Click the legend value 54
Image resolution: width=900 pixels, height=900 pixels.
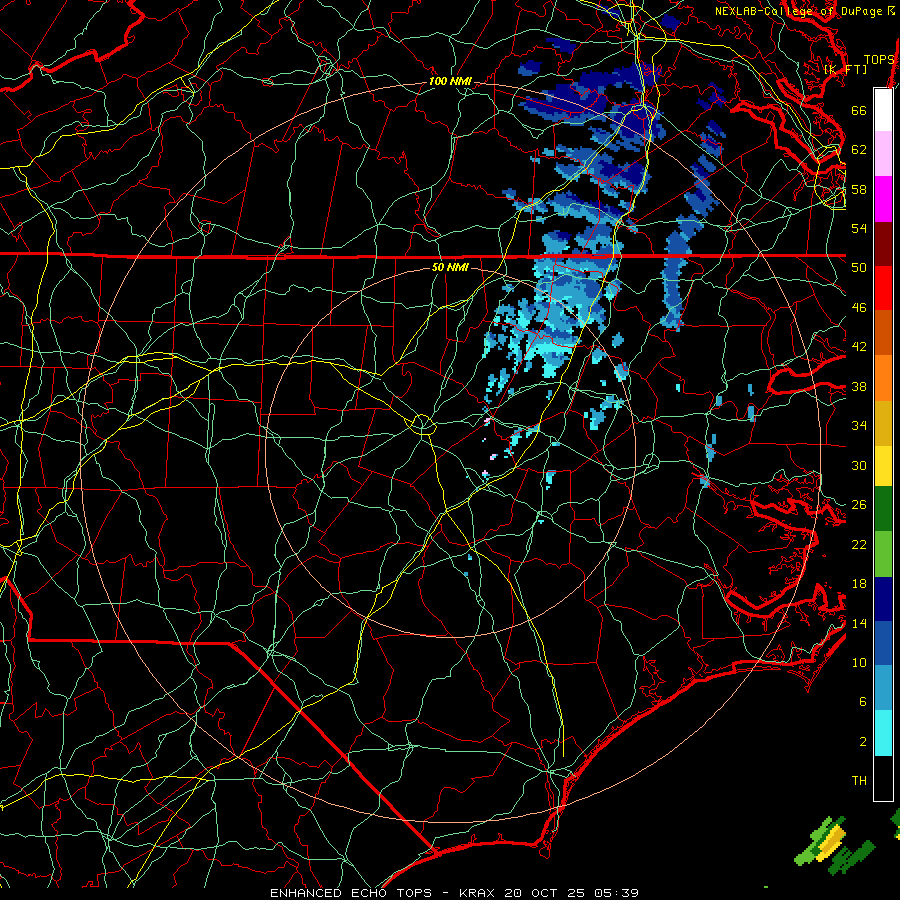click(859, 228)
